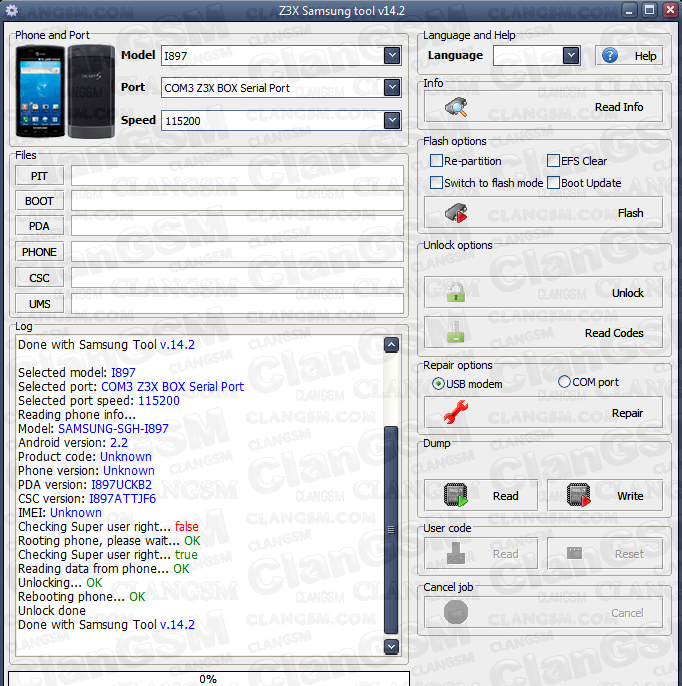Click log line 'Rebooting phone... OK'

tap(81, 596)
